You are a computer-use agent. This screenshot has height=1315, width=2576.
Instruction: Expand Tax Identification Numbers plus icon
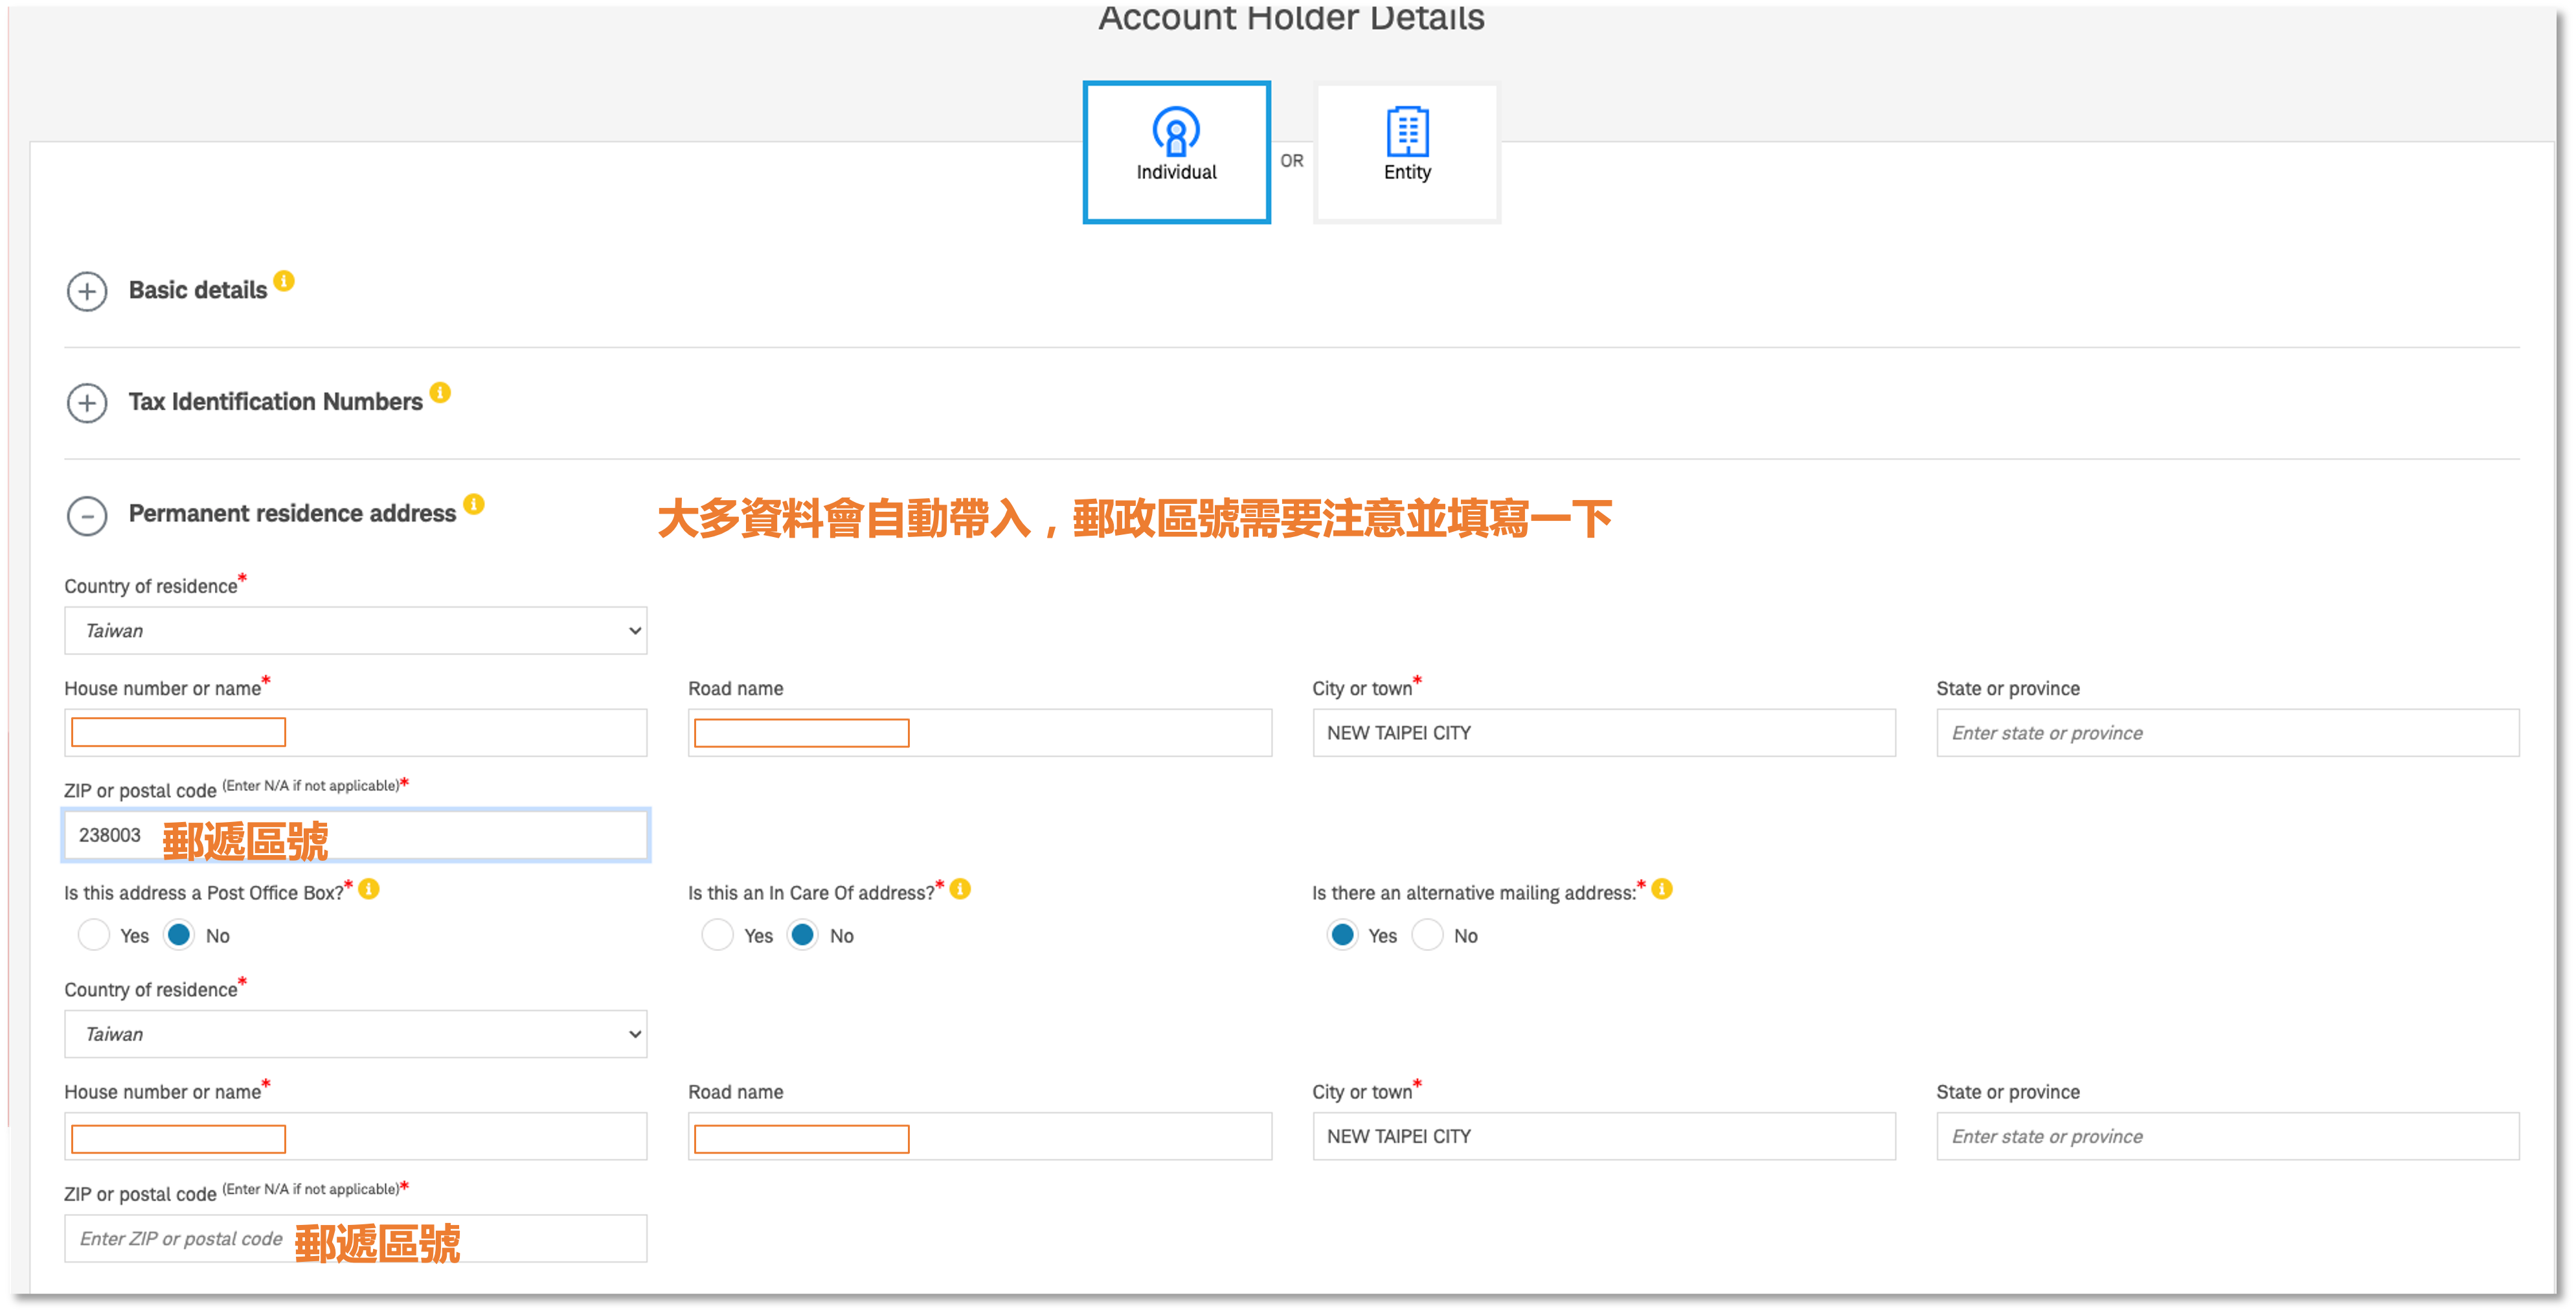tap(87, 403)
